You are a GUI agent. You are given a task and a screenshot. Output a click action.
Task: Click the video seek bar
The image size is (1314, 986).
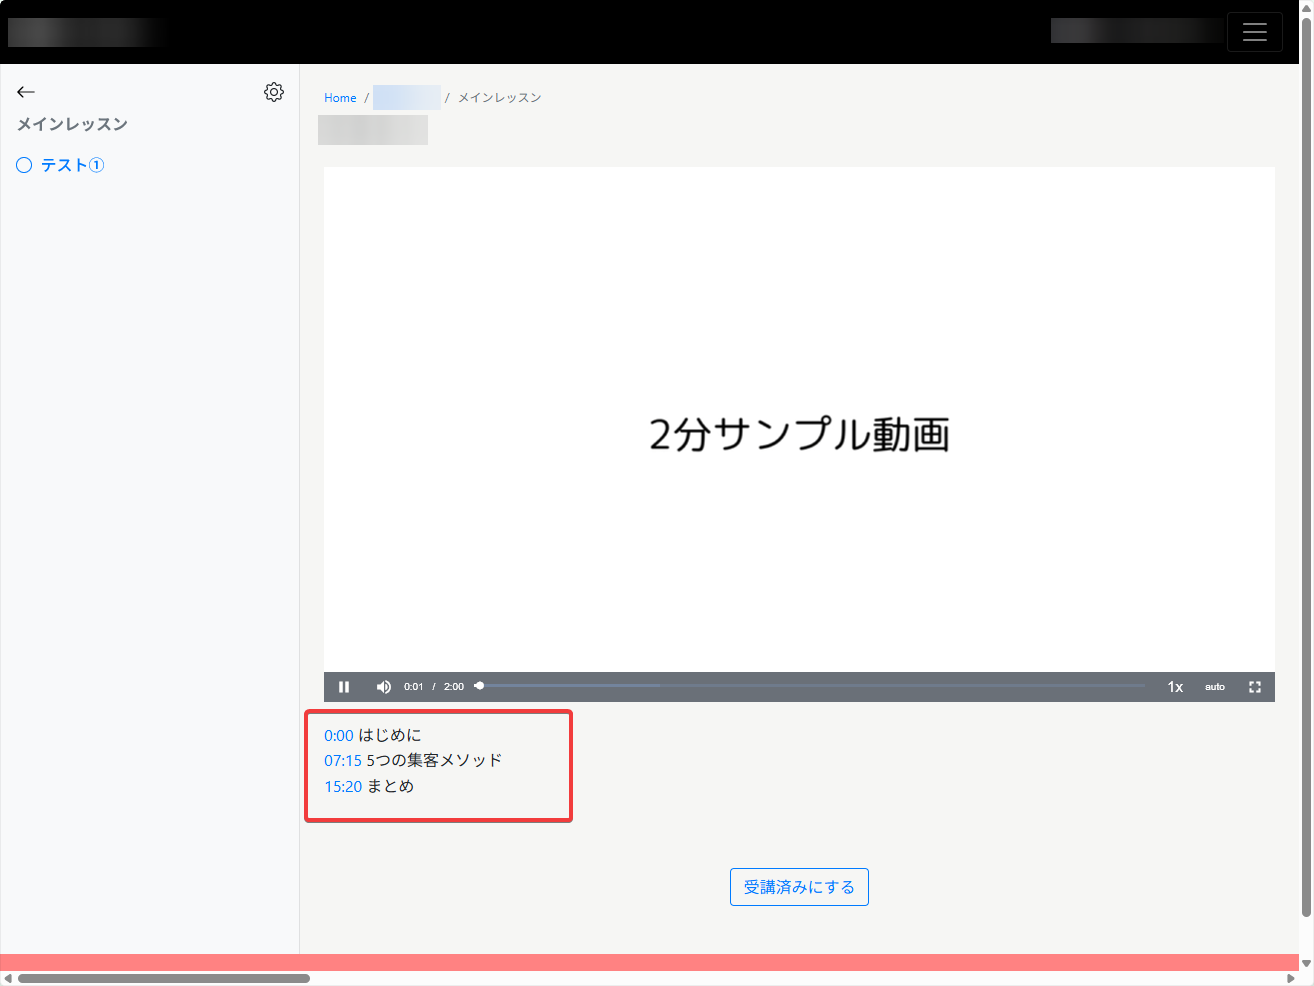click(x=810, y=686)
